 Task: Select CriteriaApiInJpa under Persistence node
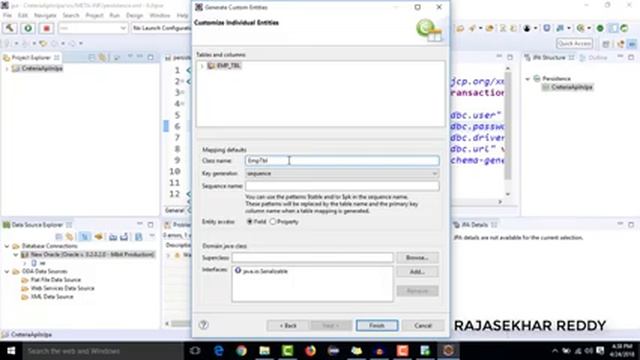pos(567,87)
